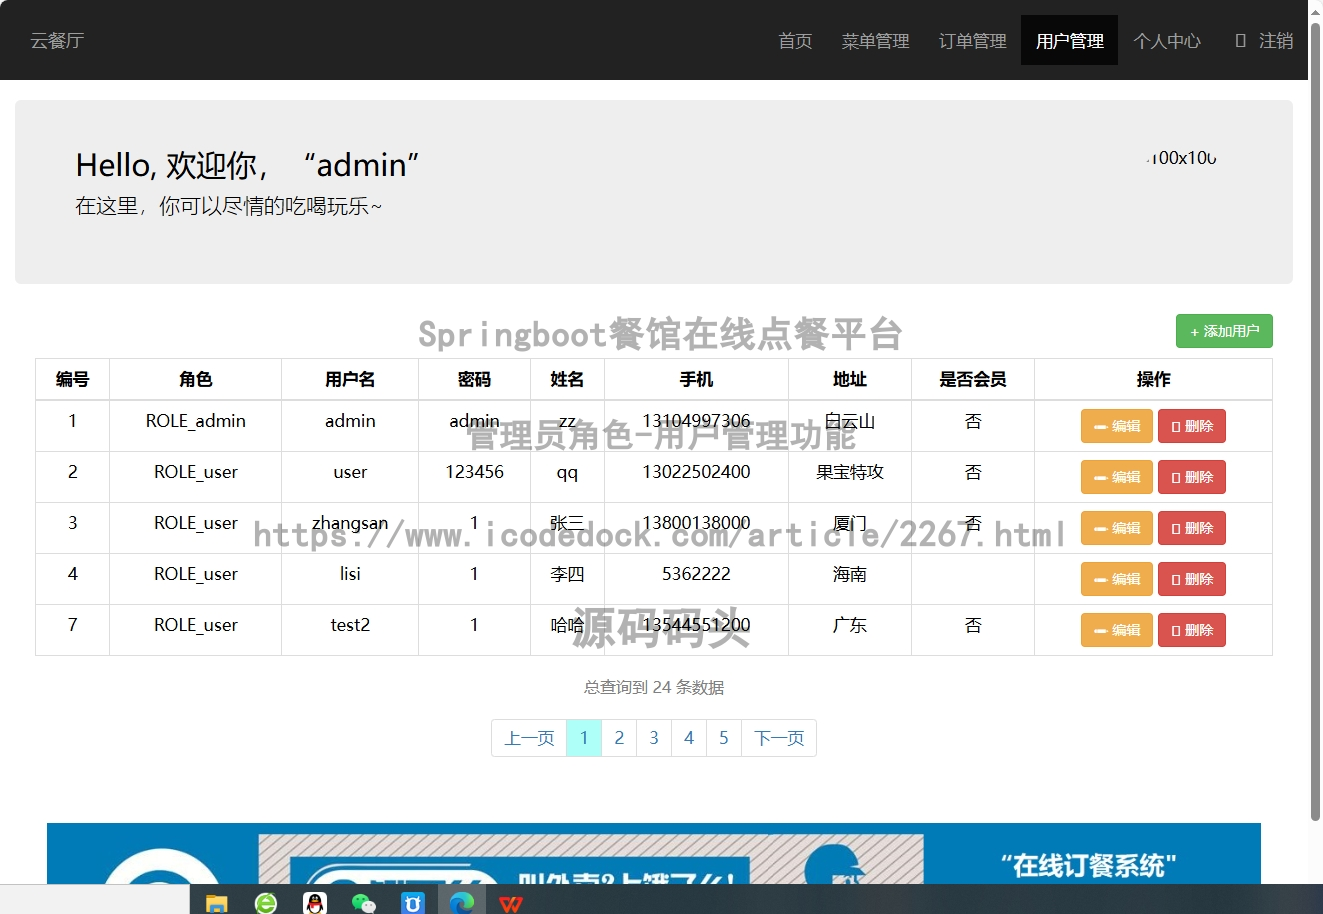Image resolution: width=1323 pixels, height=914 pixels.
Task: Click phone number 5362222
Action: 697,574
